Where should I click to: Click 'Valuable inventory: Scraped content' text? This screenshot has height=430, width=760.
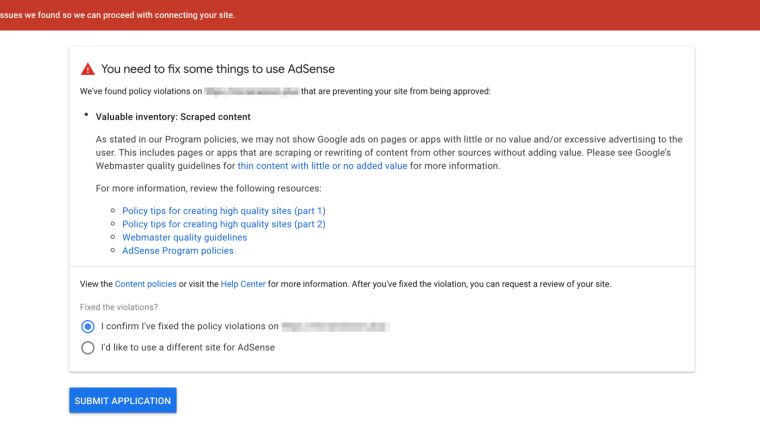[173, 117]
